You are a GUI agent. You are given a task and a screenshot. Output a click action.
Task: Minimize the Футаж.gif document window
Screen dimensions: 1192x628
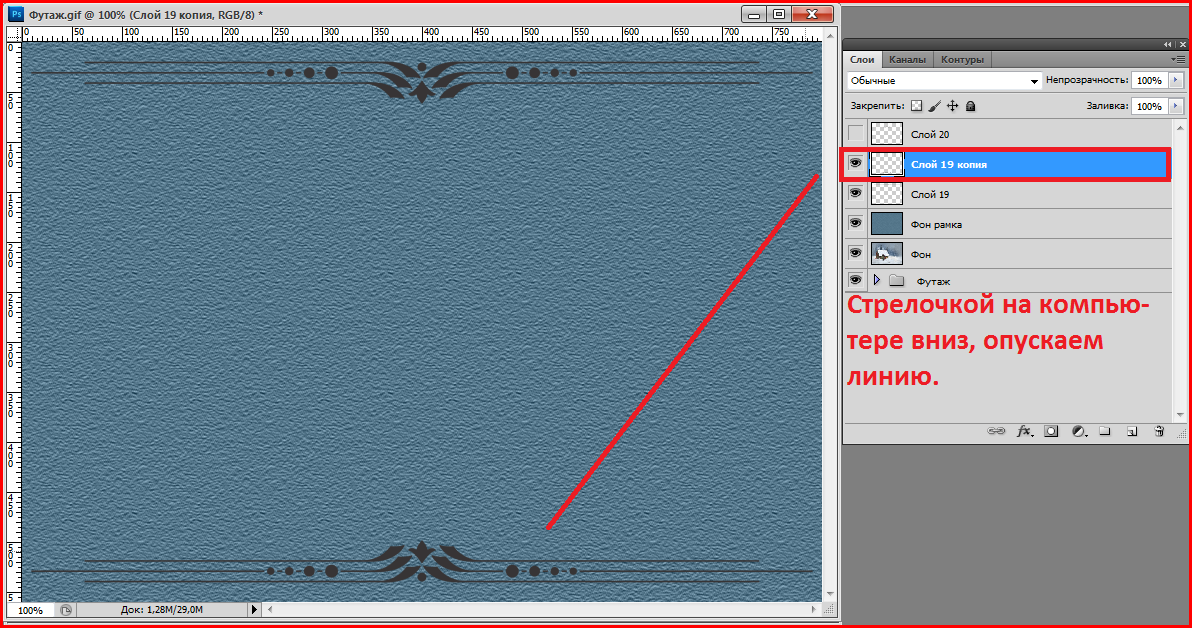tap(754, 14)
